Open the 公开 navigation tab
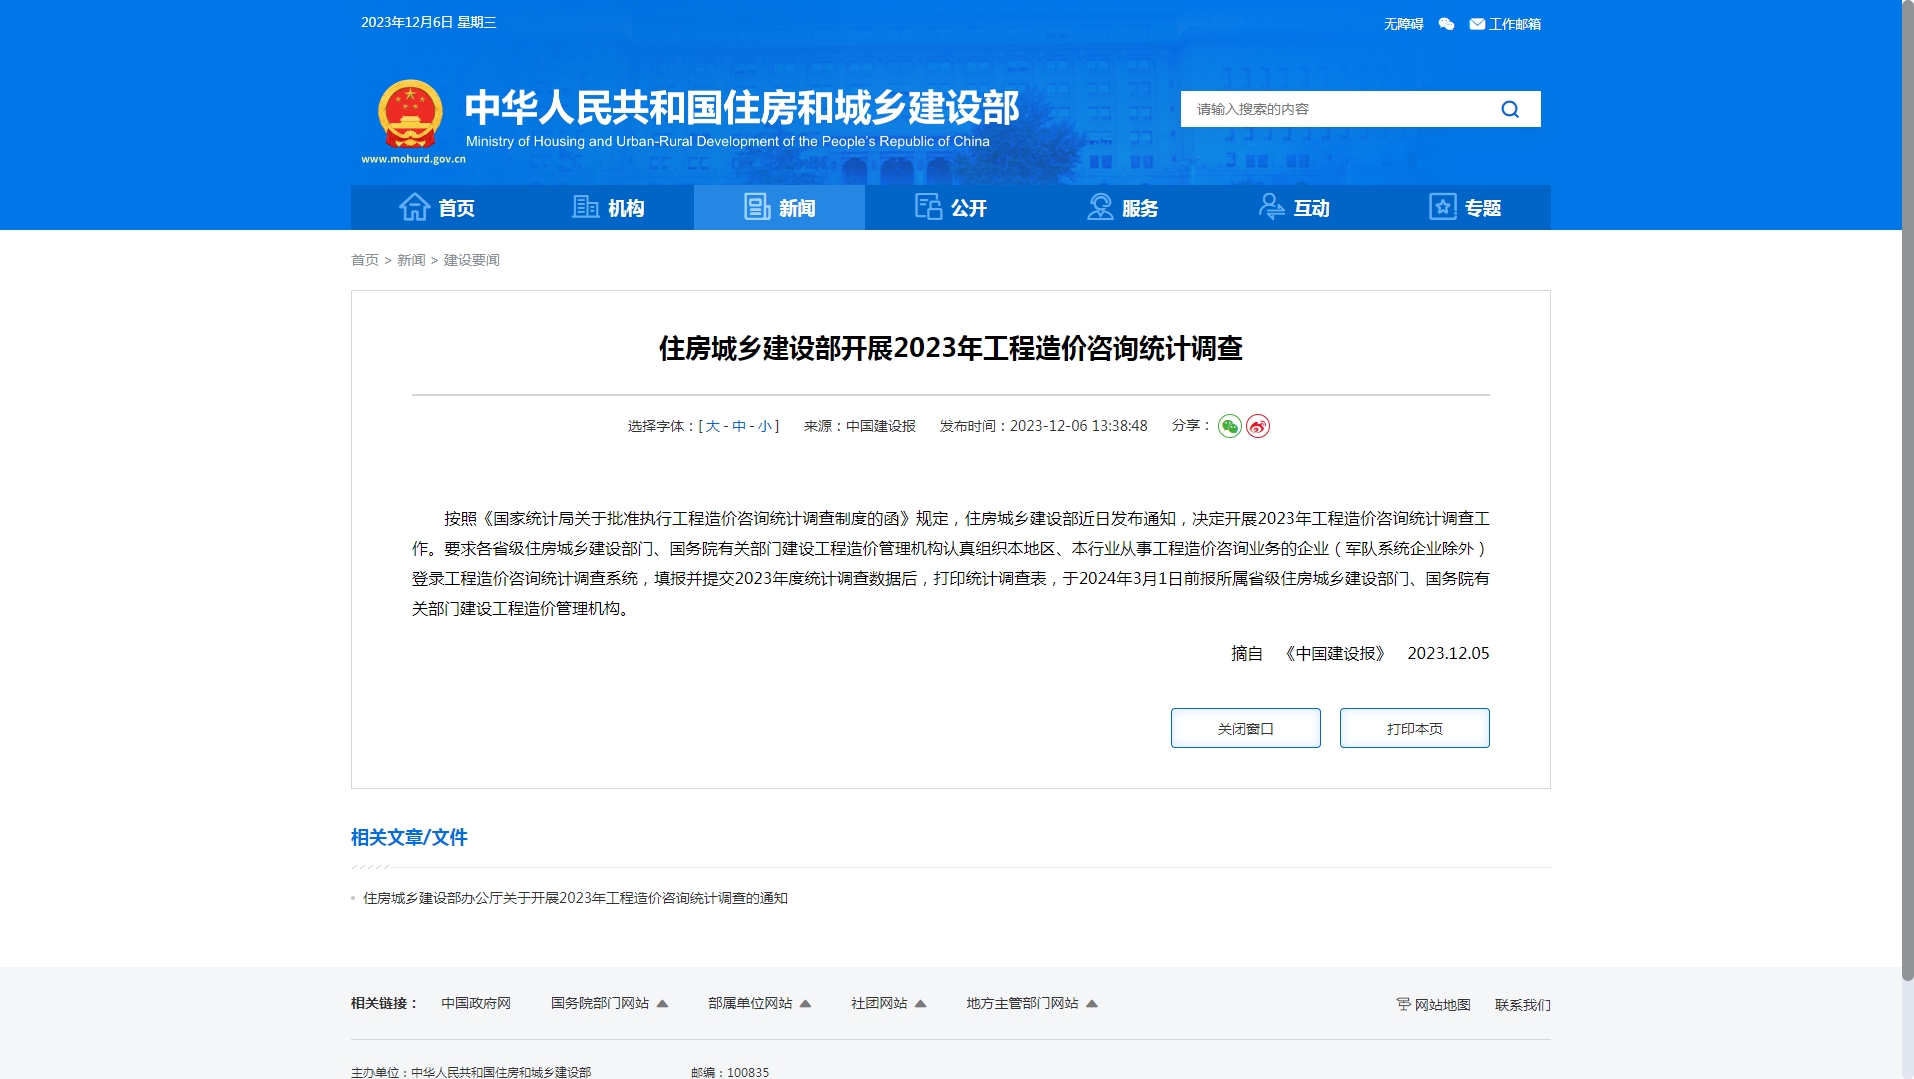 (951, 207)
